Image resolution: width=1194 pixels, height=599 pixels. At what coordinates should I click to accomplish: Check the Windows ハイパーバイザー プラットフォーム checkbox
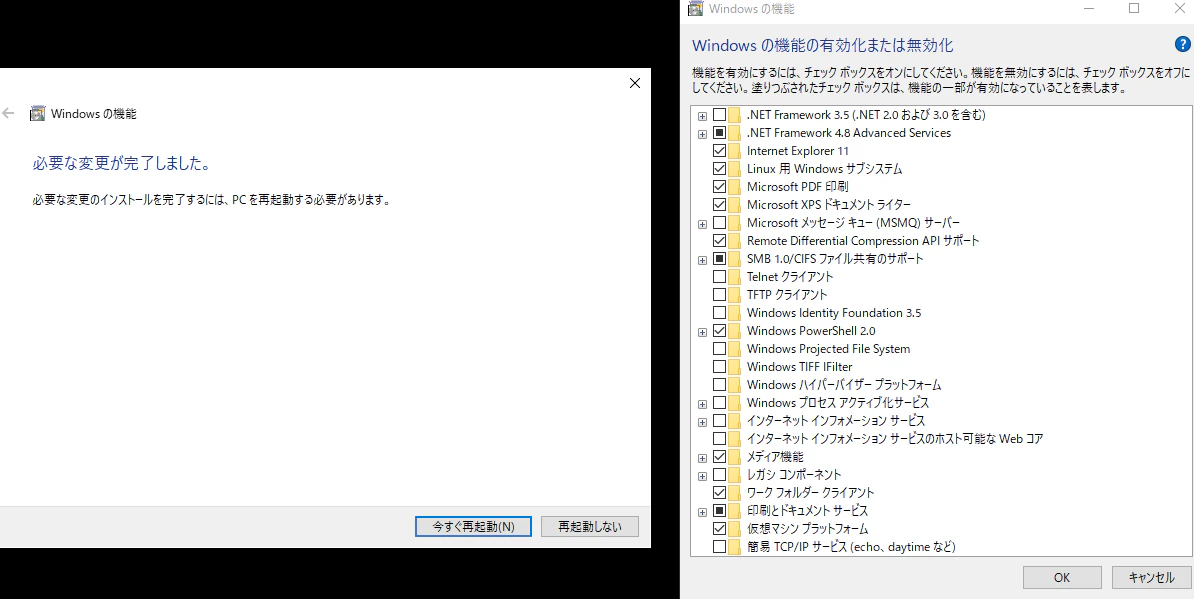[x=719, y=385]
